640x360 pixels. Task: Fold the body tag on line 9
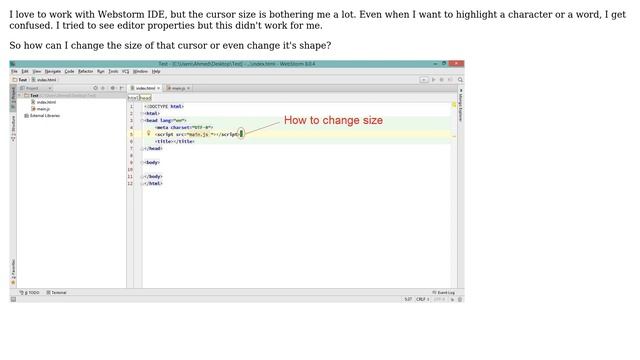click(x=143, y=162)
